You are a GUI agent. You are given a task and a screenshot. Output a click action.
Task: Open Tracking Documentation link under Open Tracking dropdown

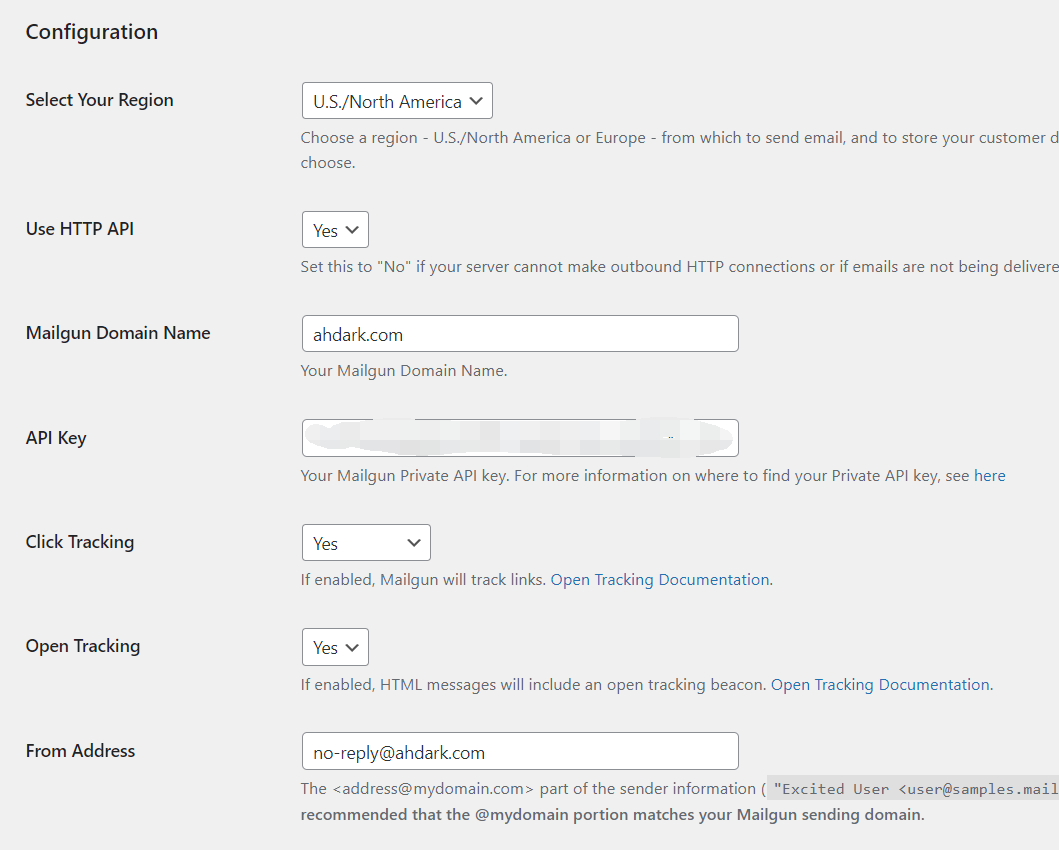[880, 685]
